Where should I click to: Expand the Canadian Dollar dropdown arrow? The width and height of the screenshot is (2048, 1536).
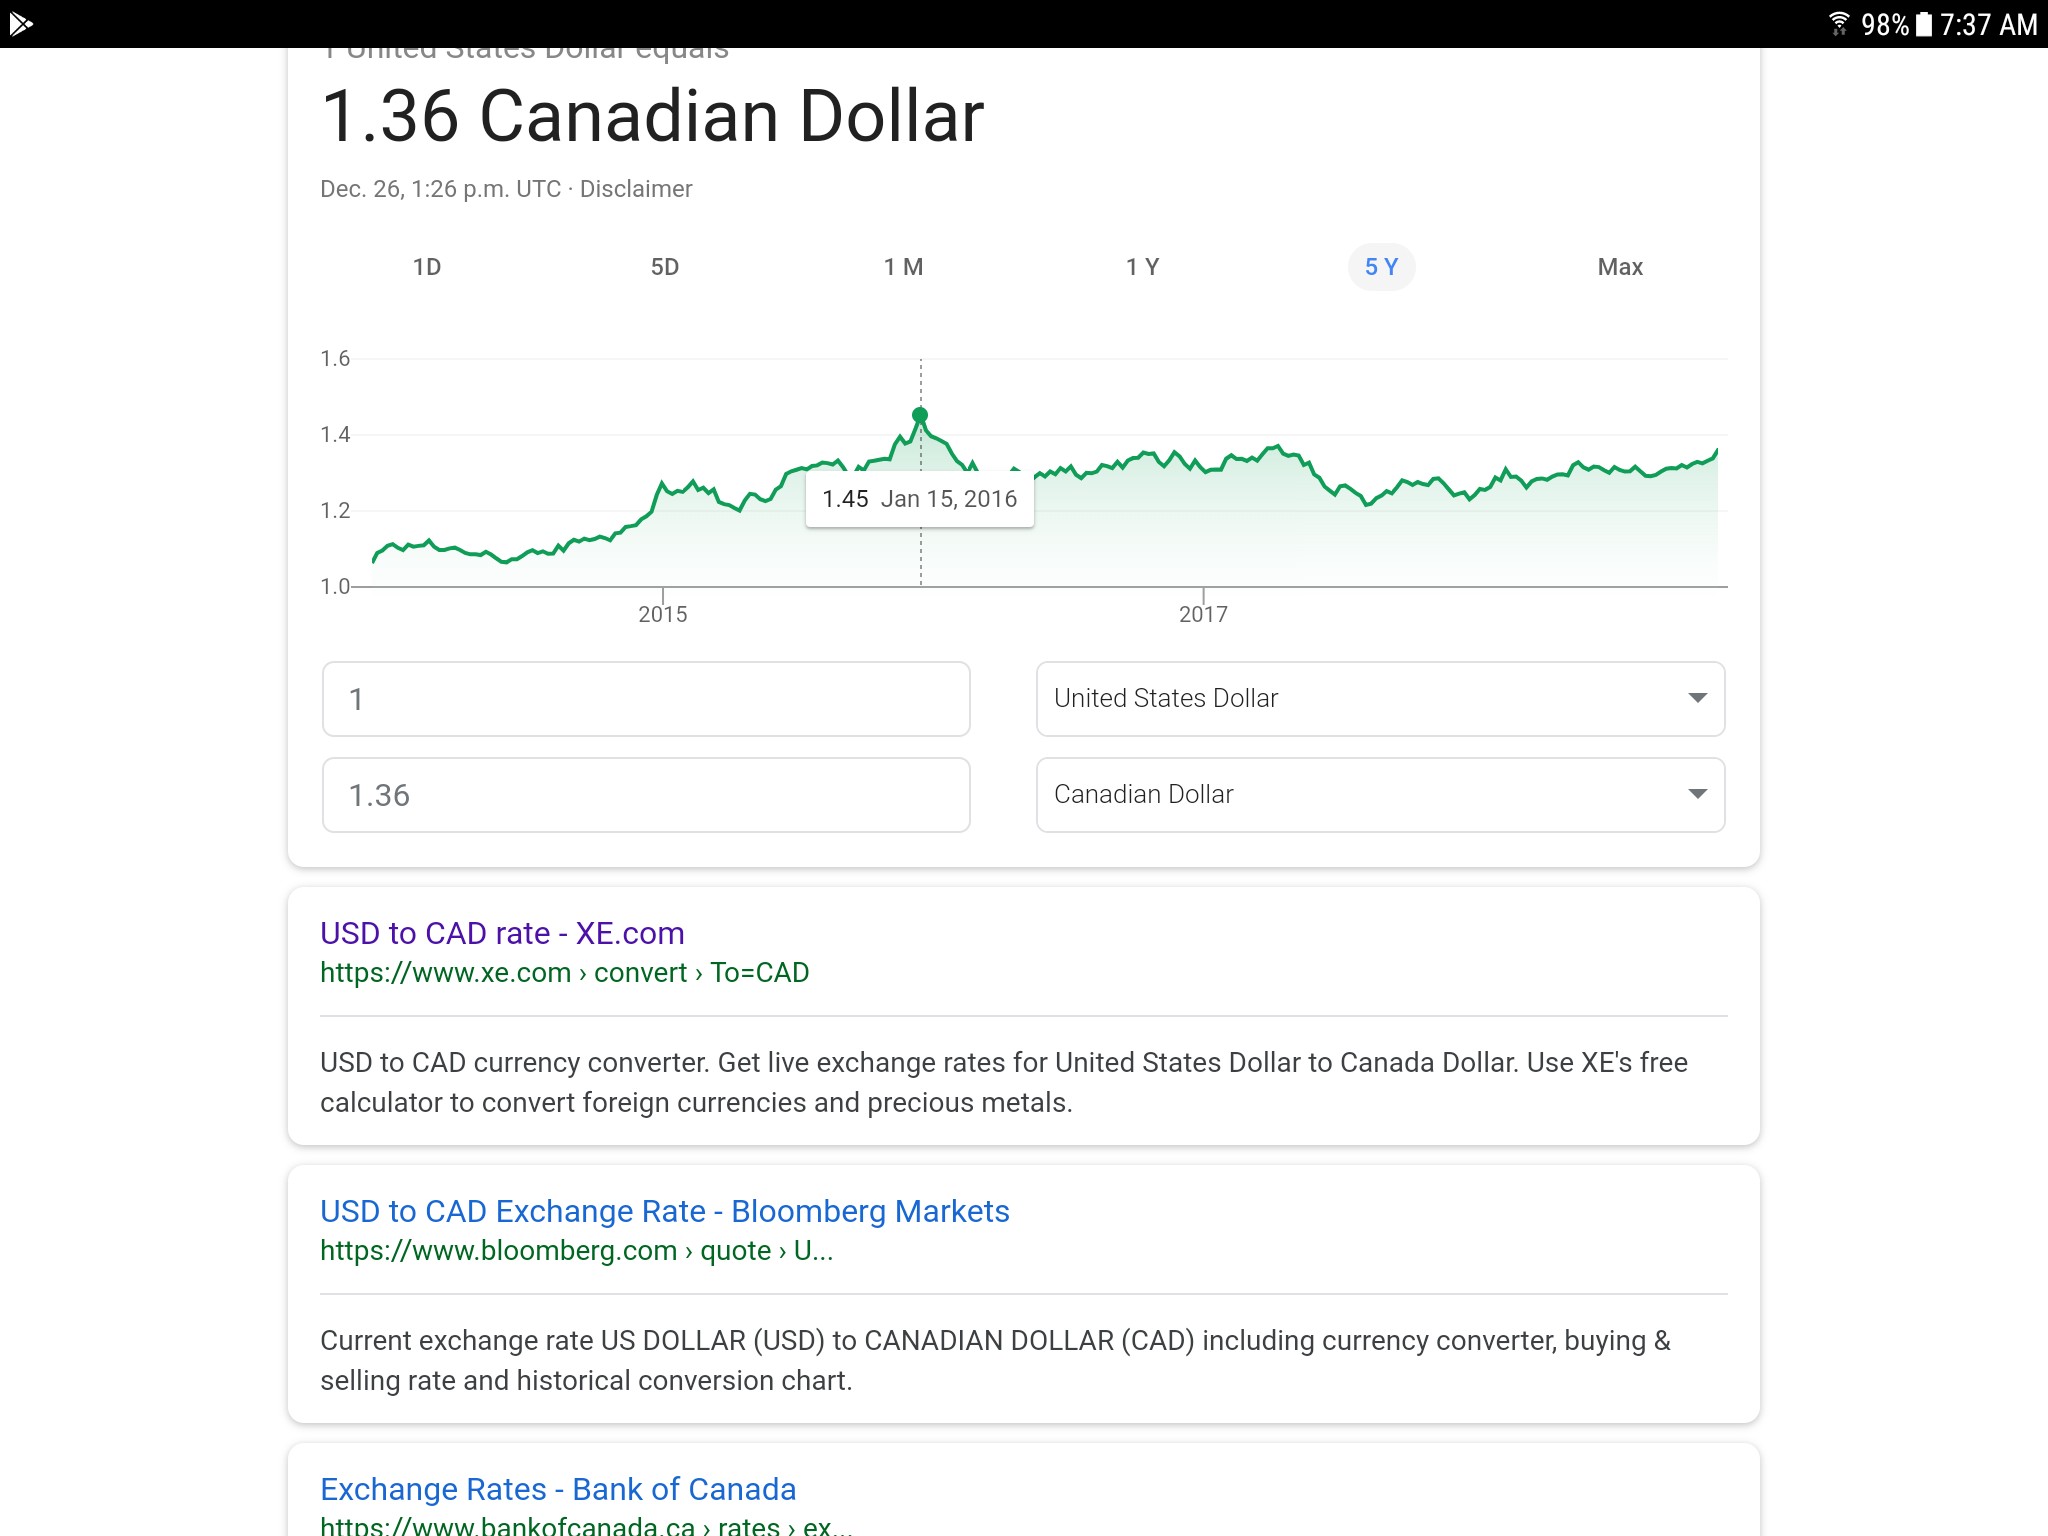click(x=1697, y=794)
